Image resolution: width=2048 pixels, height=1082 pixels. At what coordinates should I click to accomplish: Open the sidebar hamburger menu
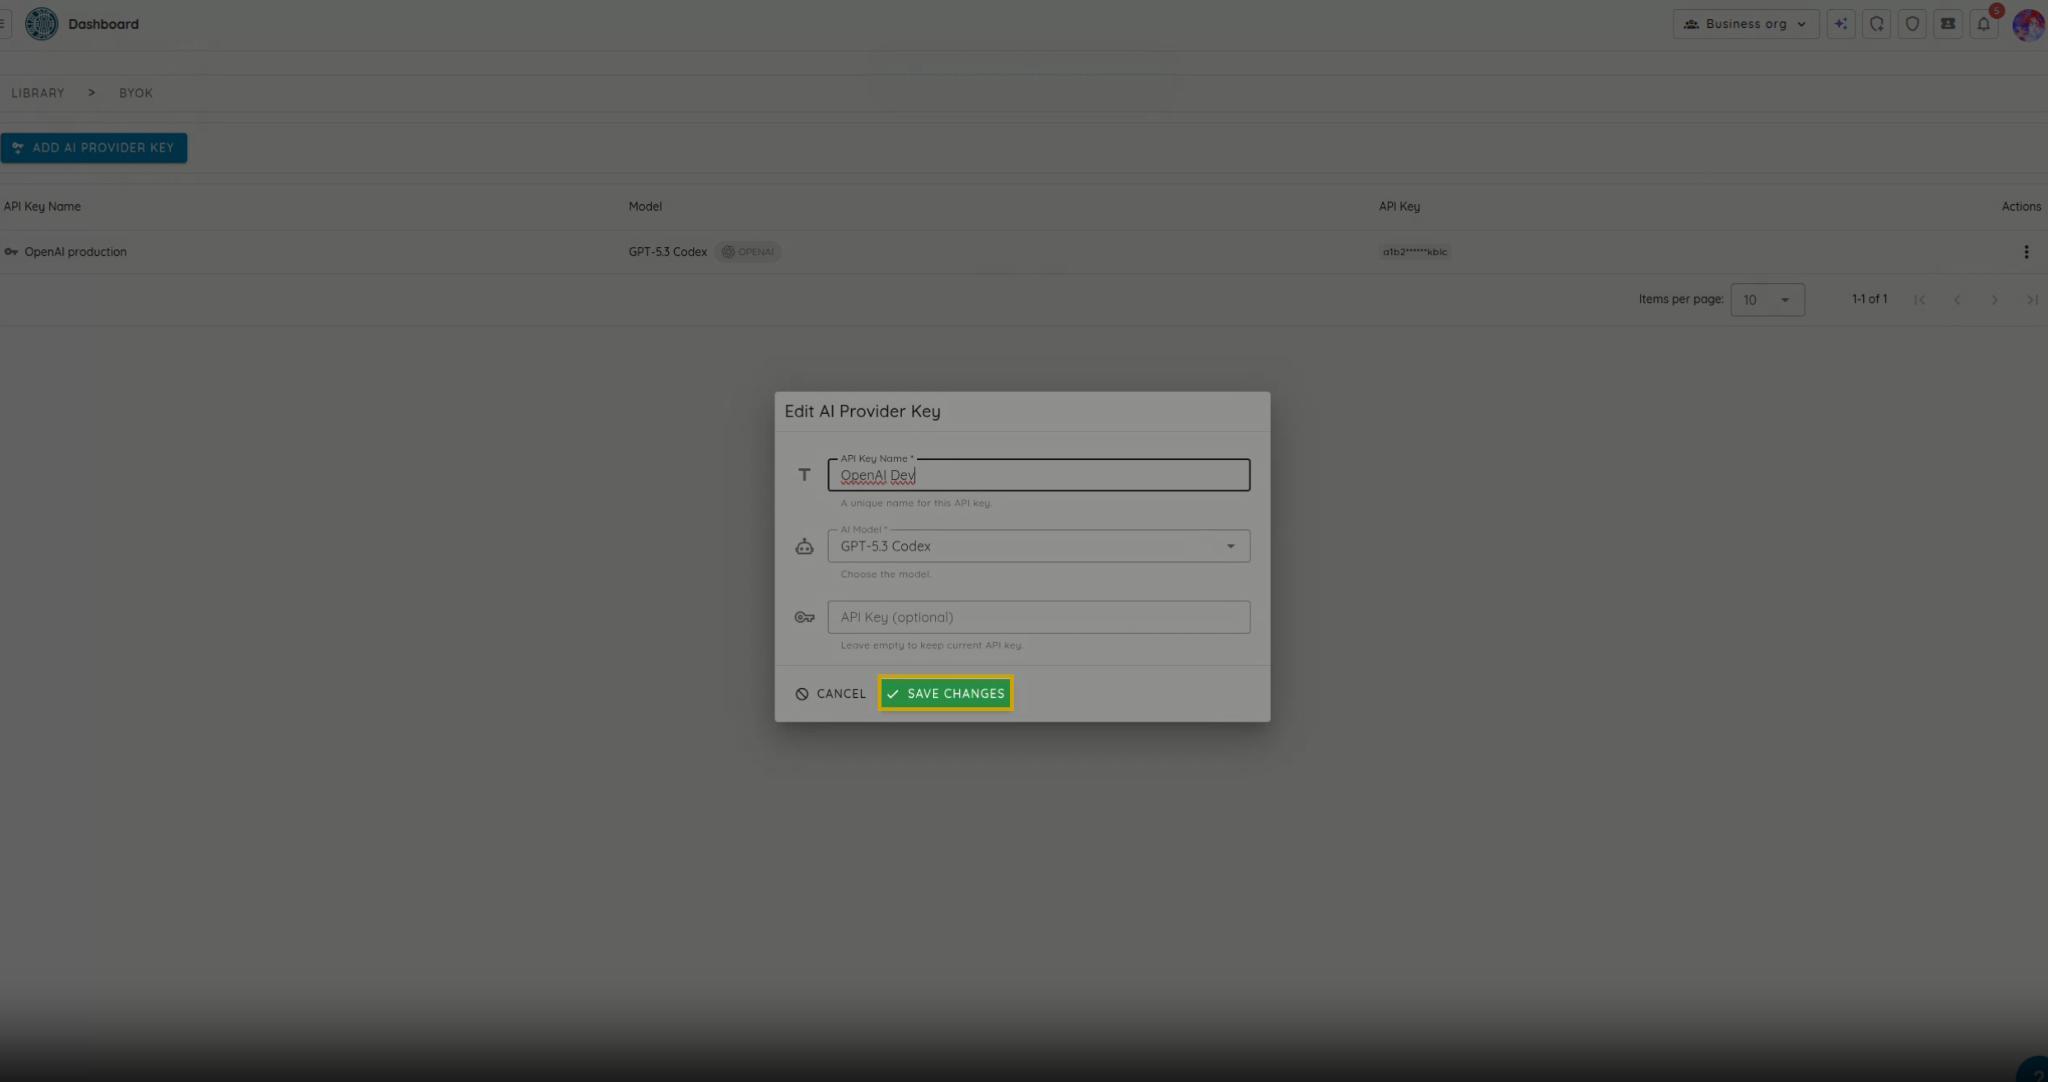pyautogui.click(x=3, y=23)
